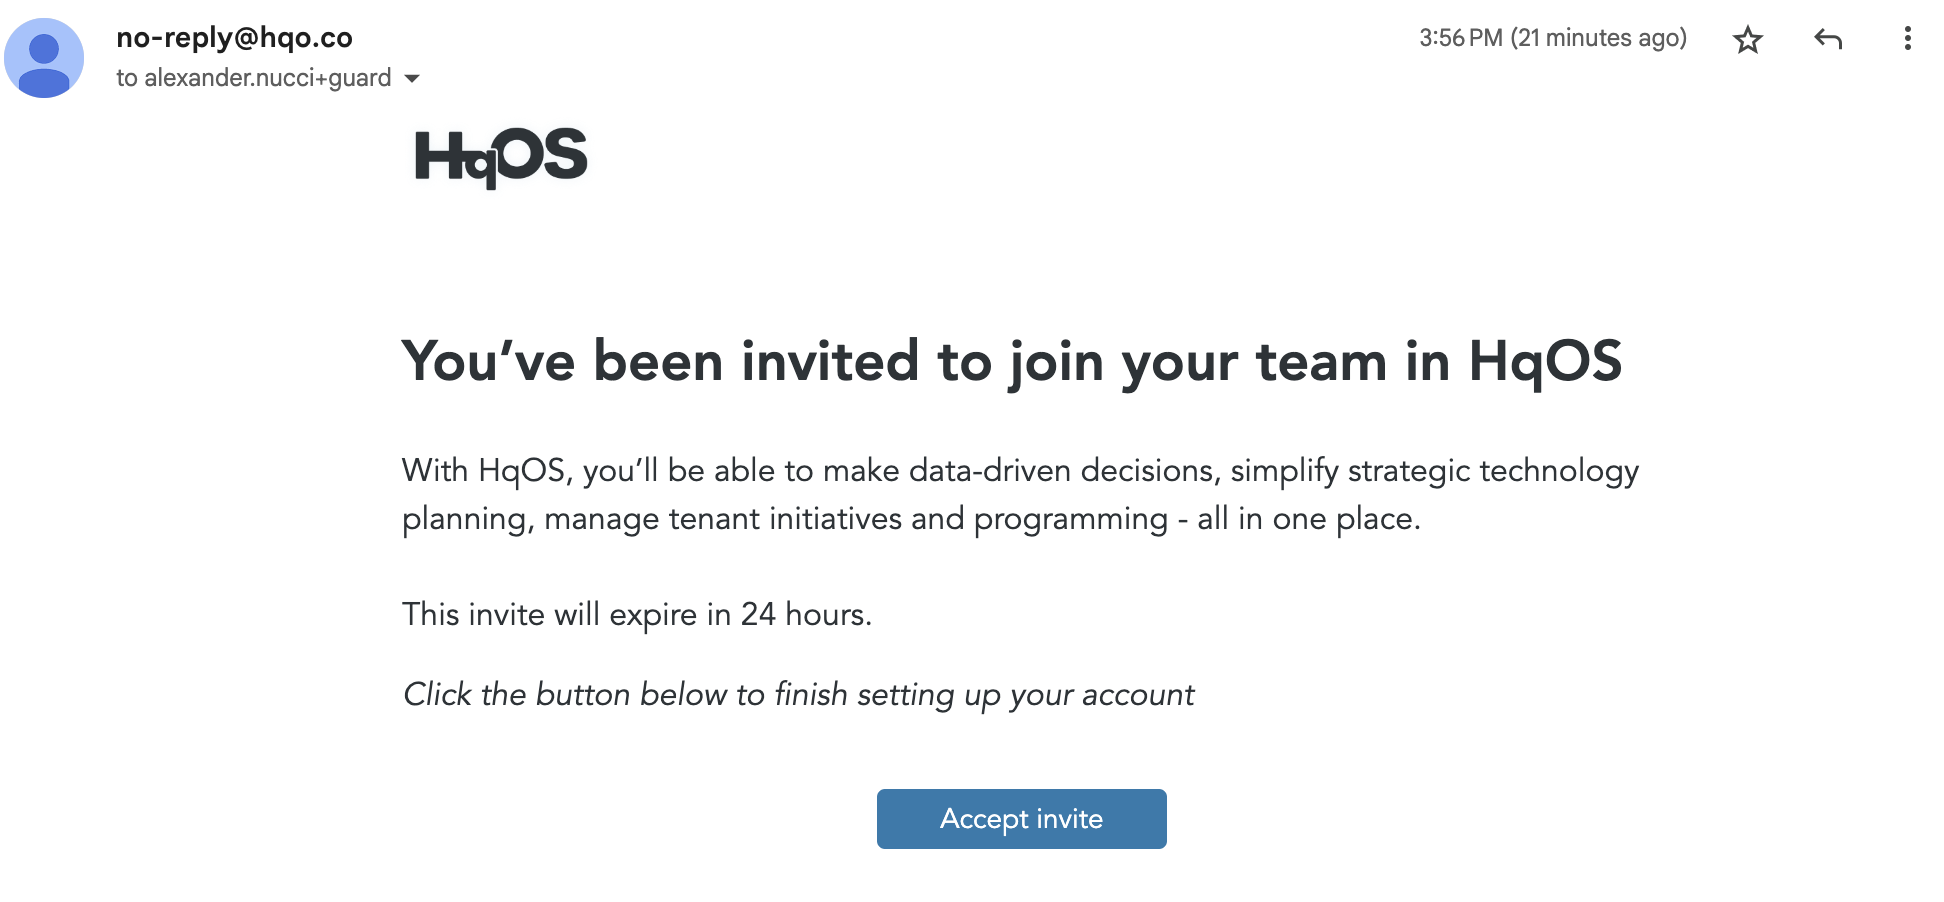Screen dimensions: 1944x902
Task: Click the words "24 hours" in expiry notice
Action: click(x=806, y=614)
